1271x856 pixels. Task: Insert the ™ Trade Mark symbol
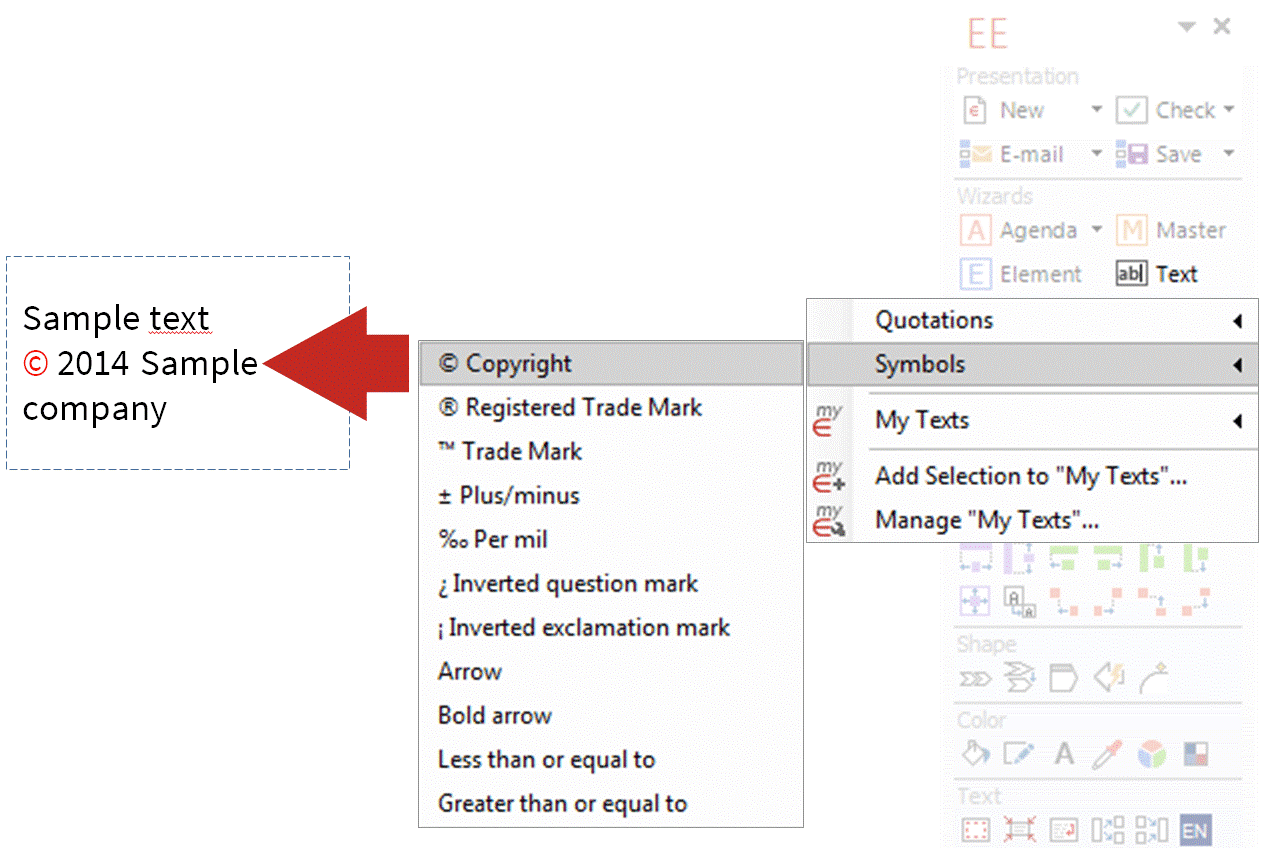pos(611,452)
